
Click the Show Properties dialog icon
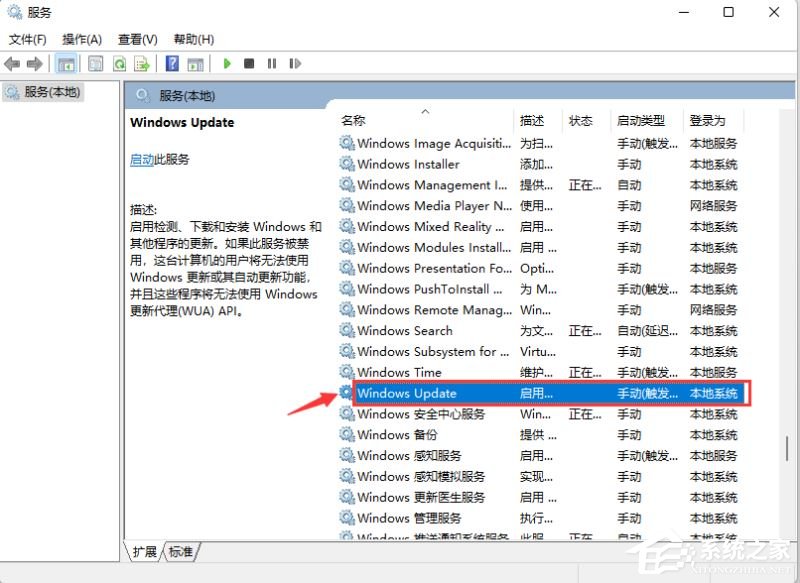click(94, 63)
